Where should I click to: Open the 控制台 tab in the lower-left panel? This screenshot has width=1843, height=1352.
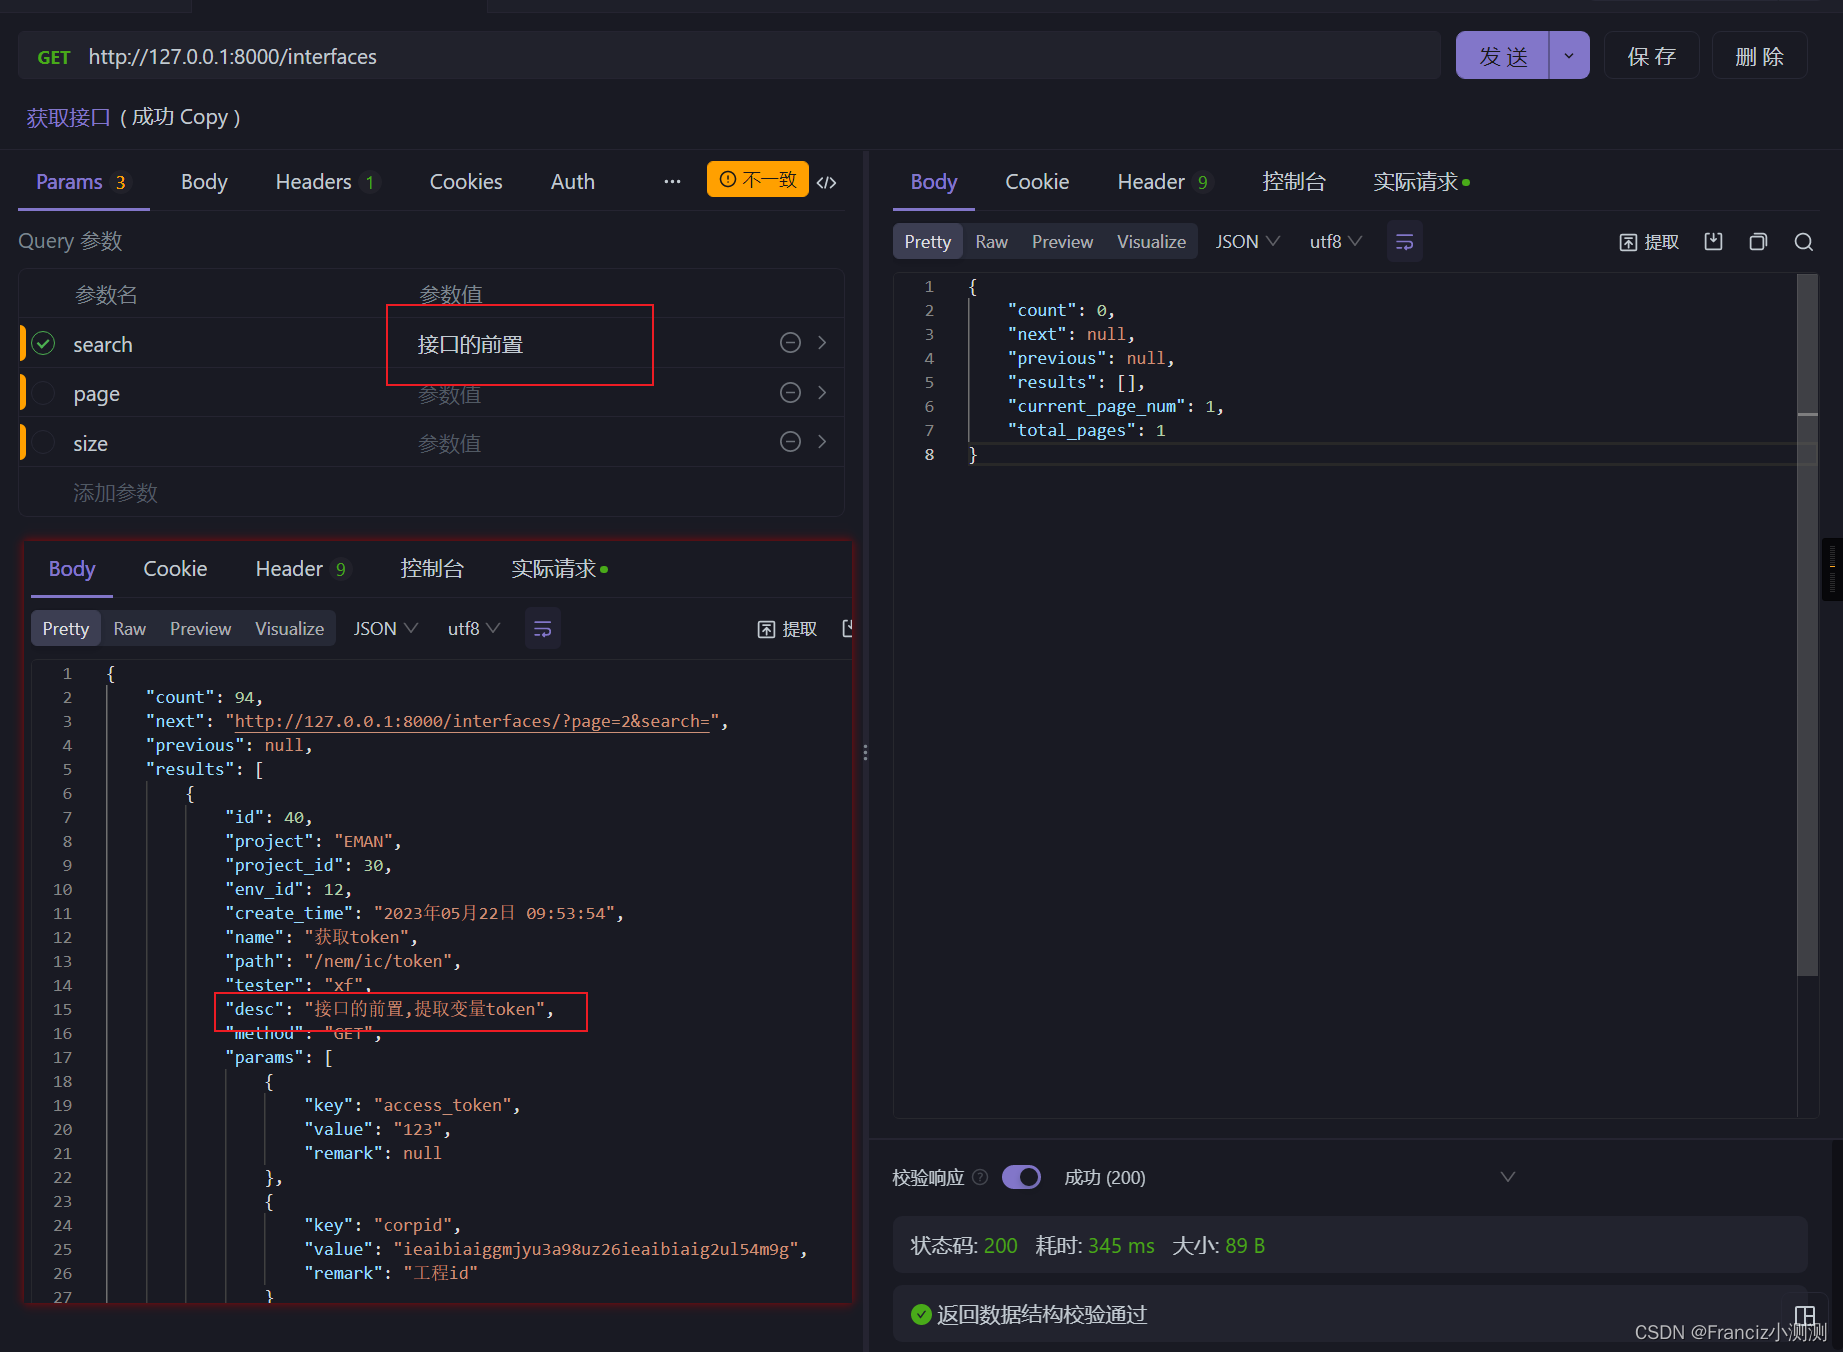432,569
